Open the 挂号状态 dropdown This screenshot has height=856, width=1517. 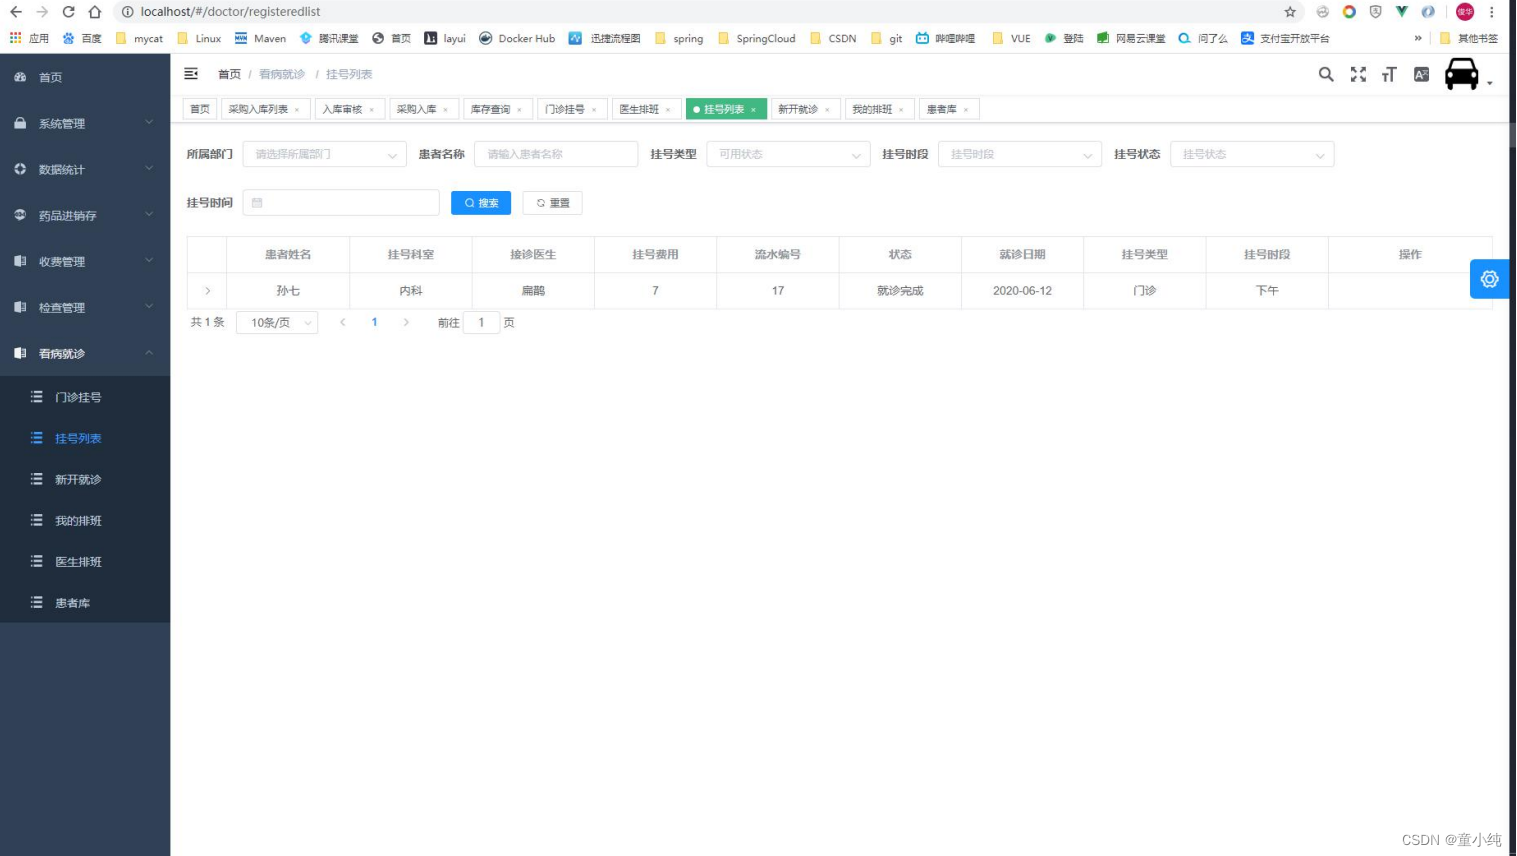click(x=1252, y=154)
